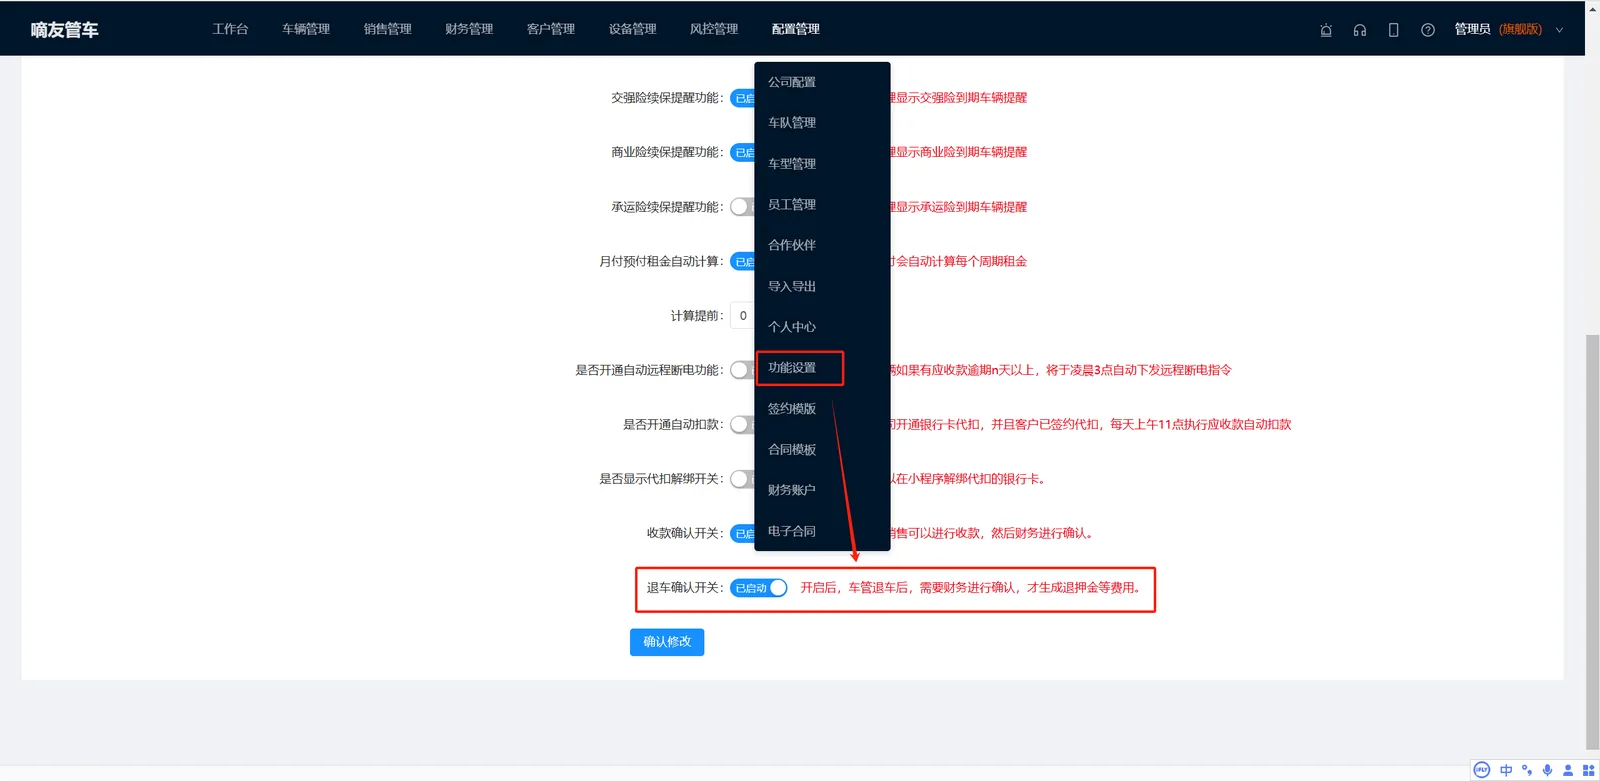The height and width of the screenshot is (781, 1600).
Task: Expand the 管理员 account dropdown arrow
Action: click(x=1559, y=30)
